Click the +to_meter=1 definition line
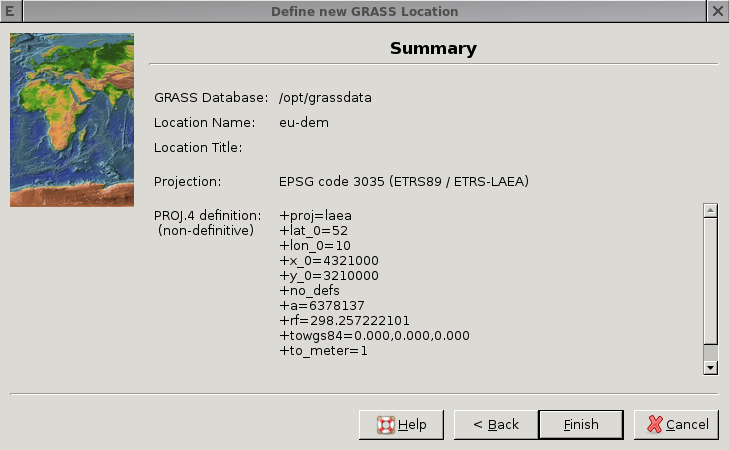Screen dimensions: 729x450 tap(323, 351)
